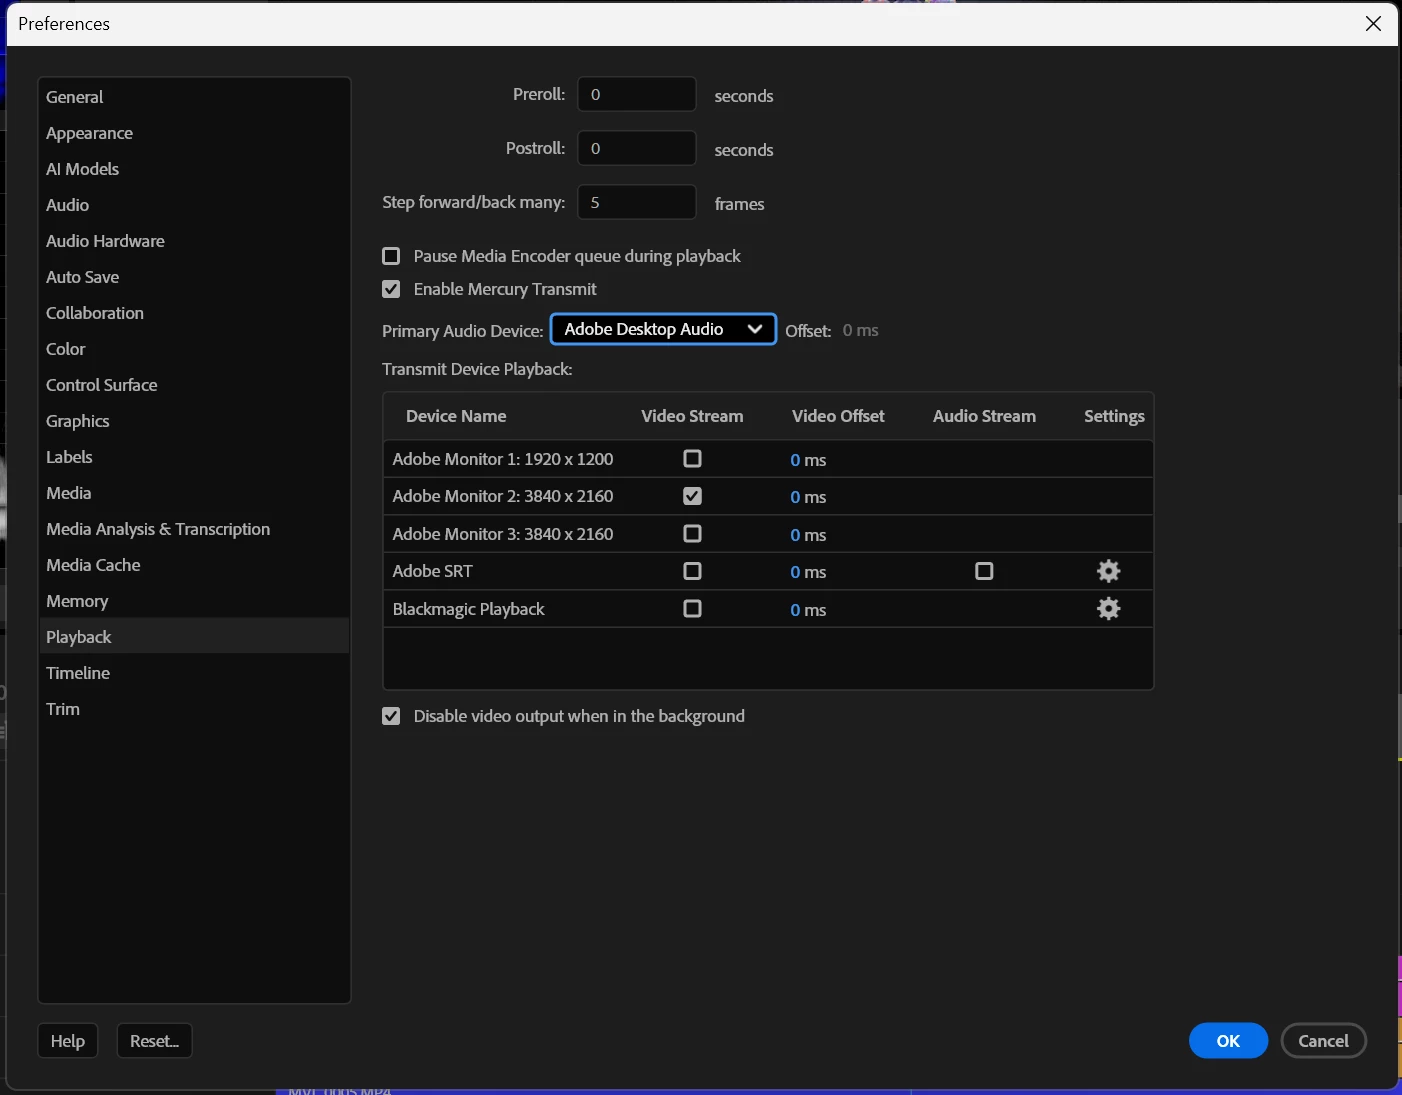Click the Settings column header

[1114, 416]
